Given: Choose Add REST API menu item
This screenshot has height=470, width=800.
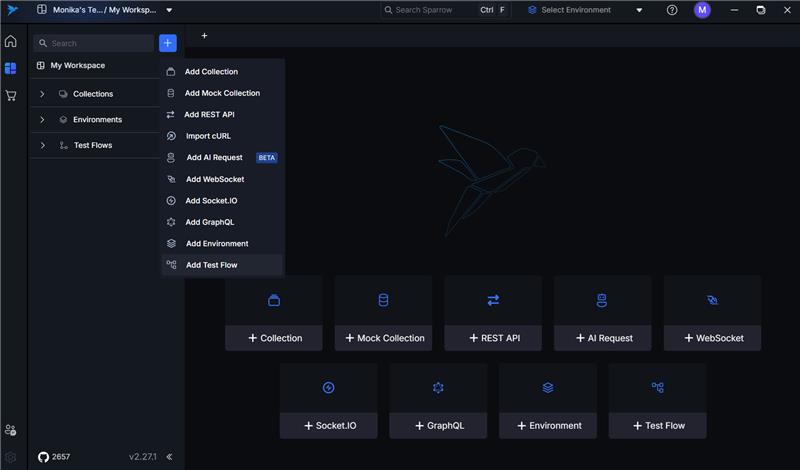Looking at the screenshot, I should tap(222, 114).
